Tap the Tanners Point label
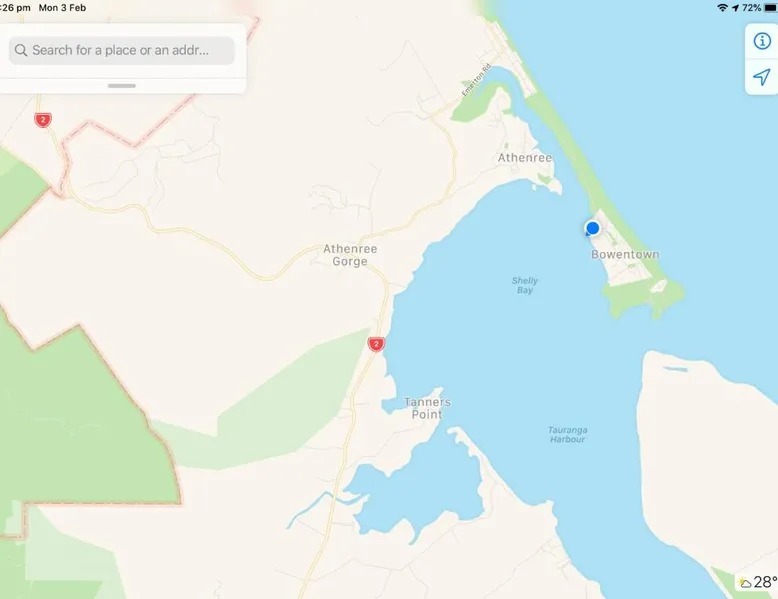Image resolution: width=778 pixels, height=599 pixels. (427, 408)
